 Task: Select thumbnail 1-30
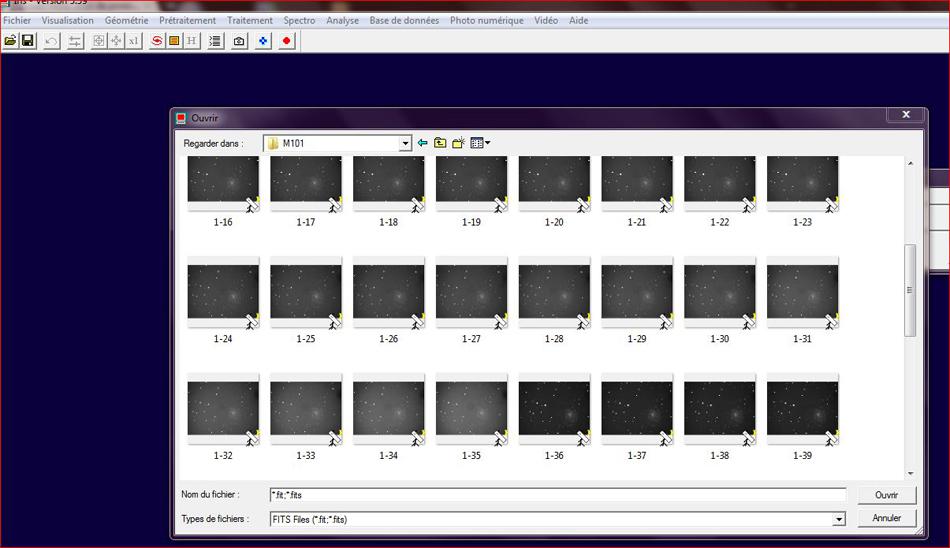coord(720,292)
